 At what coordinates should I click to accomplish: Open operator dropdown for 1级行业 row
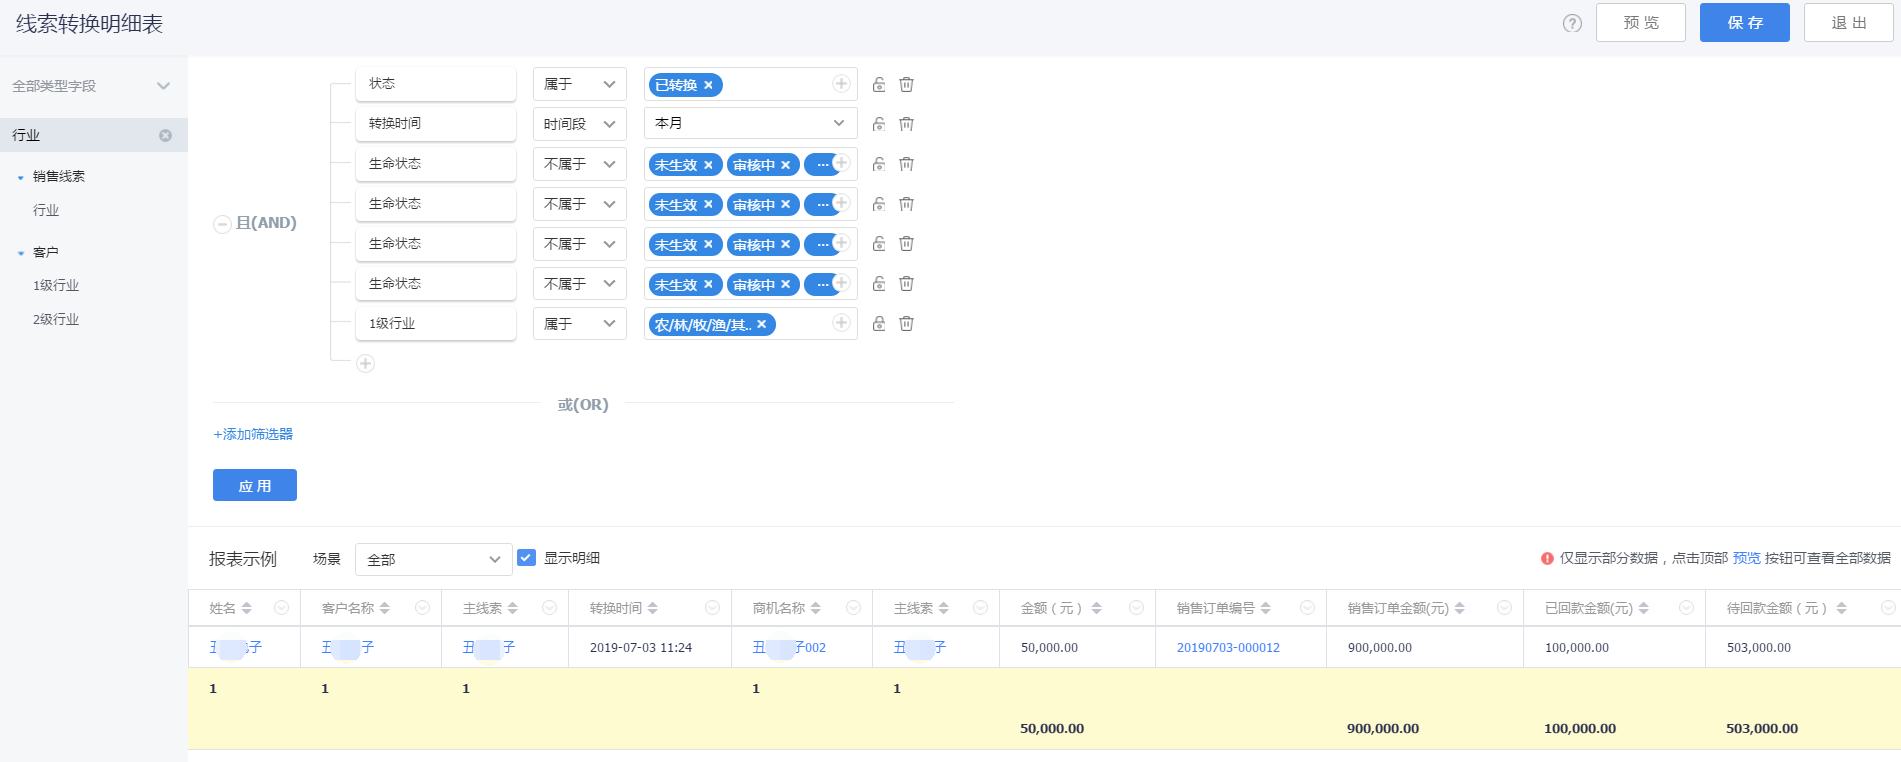(x=580, y=323)
